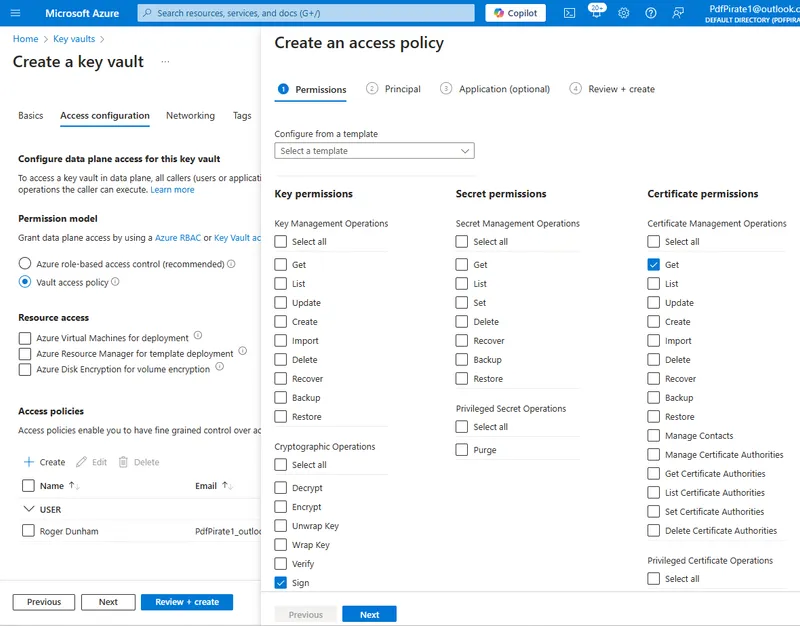The height and width of the screenshot is (626, 800).
Task: Click the trash Delete command
Action: (139, 462)
